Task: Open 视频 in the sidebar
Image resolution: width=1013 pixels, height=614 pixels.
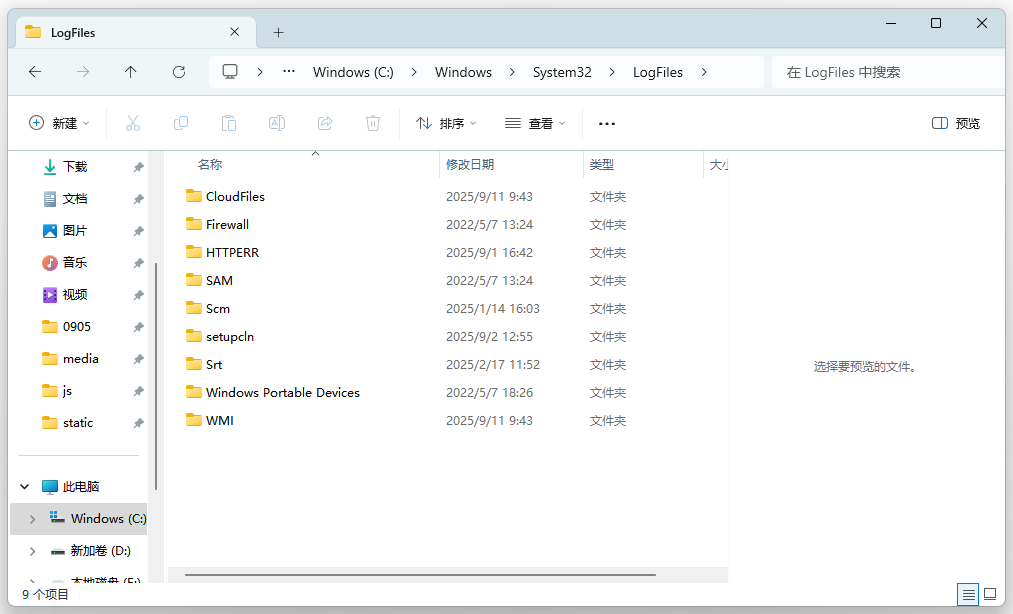Action: pos(75,295)
